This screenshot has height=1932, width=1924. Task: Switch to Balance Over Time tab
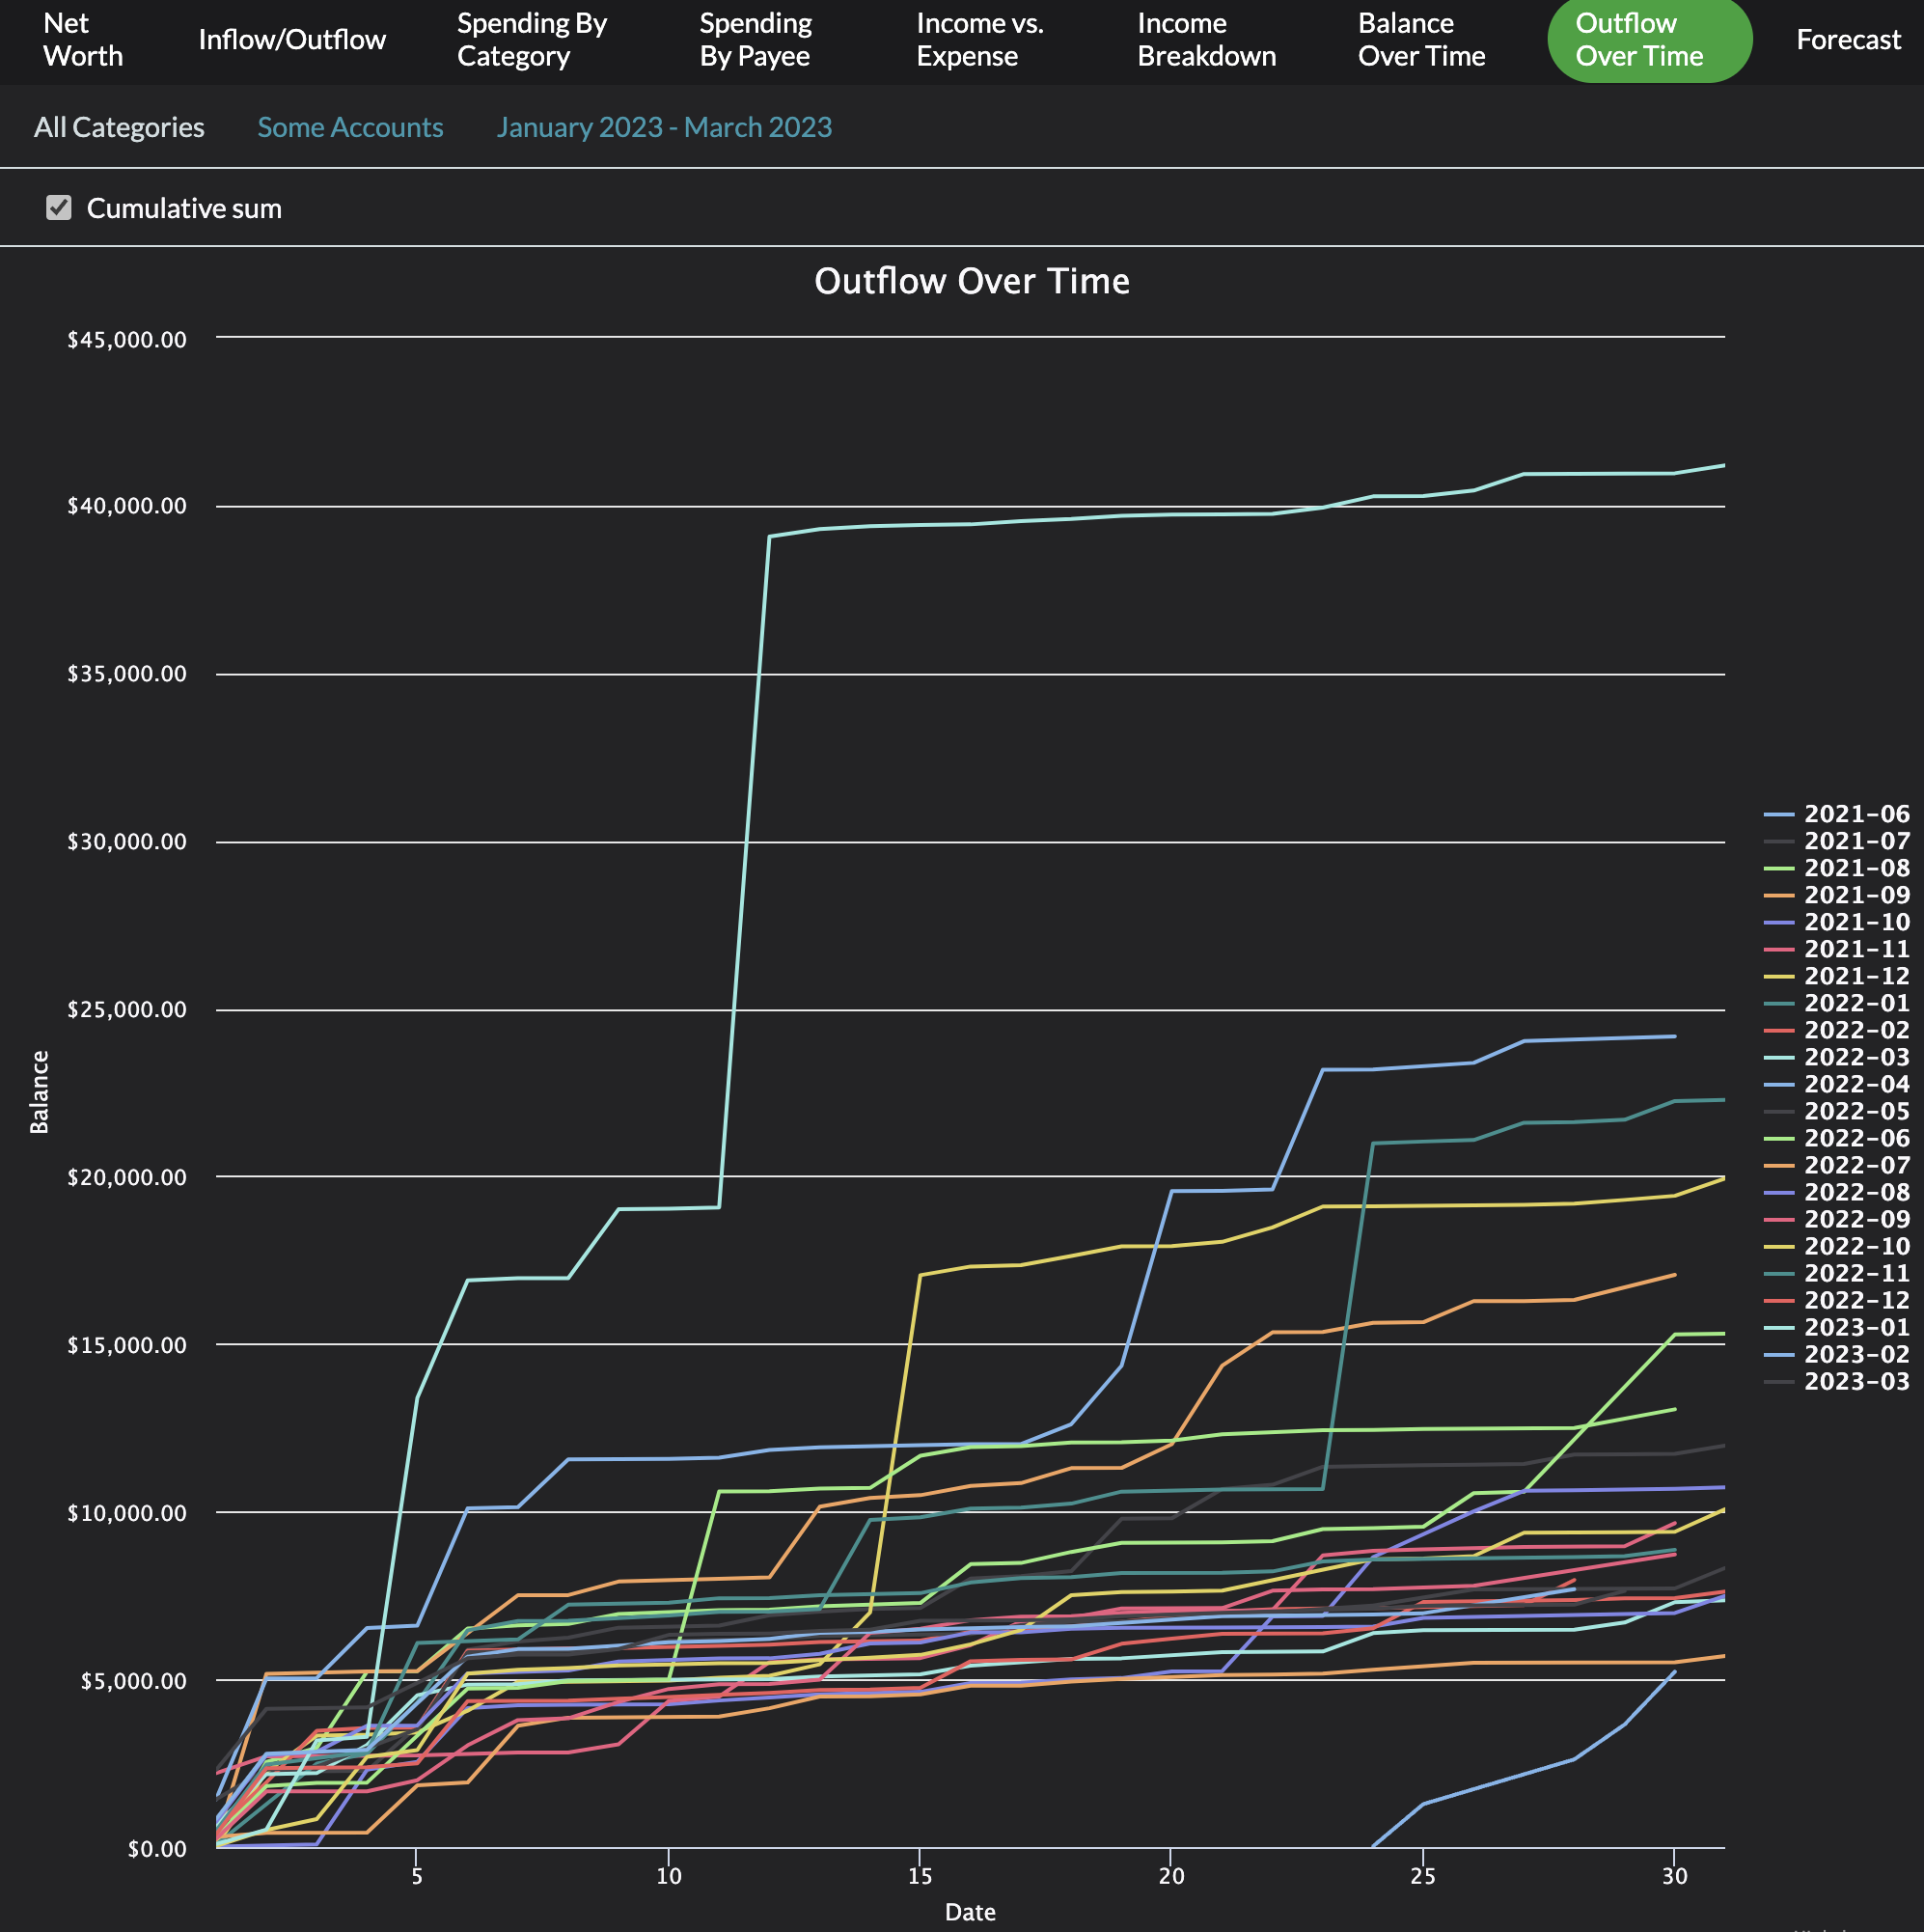tap(1421, 40)
